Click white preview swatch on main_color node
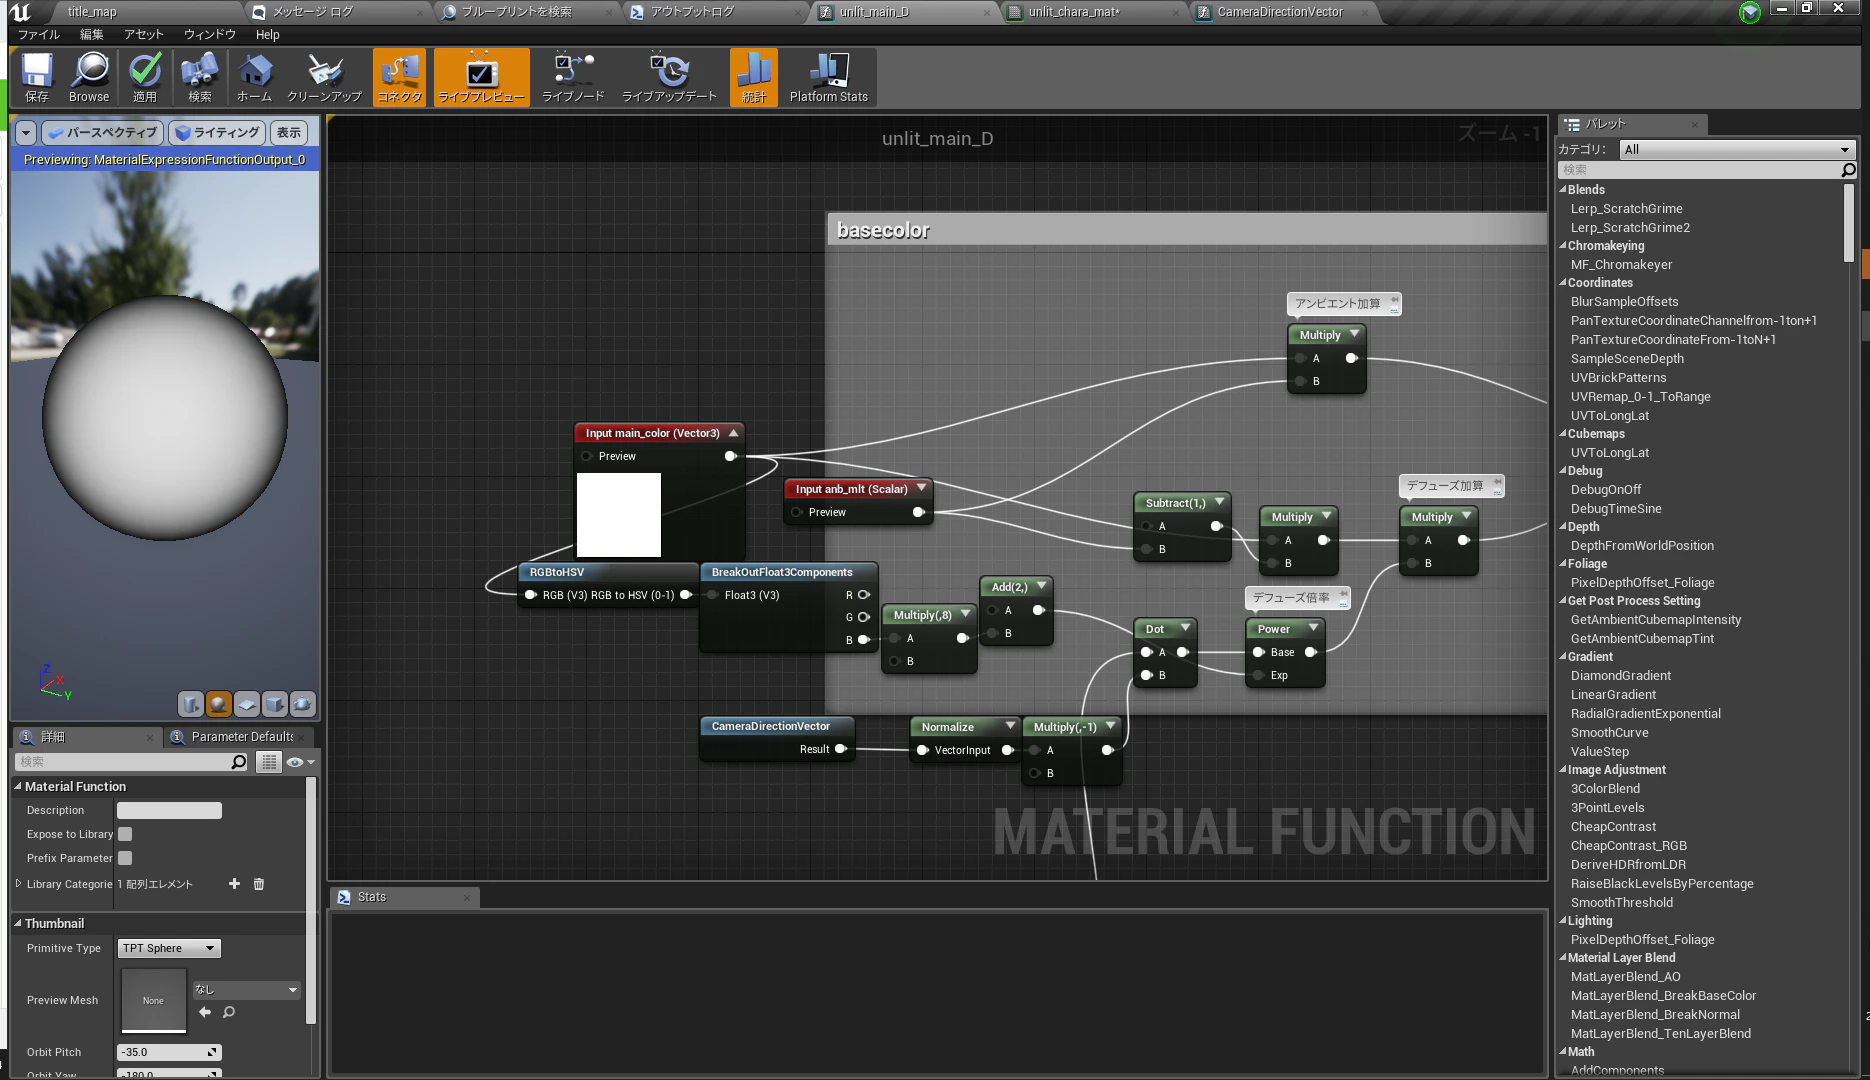Screen dimensions: 1870x1080 (619, 515)
